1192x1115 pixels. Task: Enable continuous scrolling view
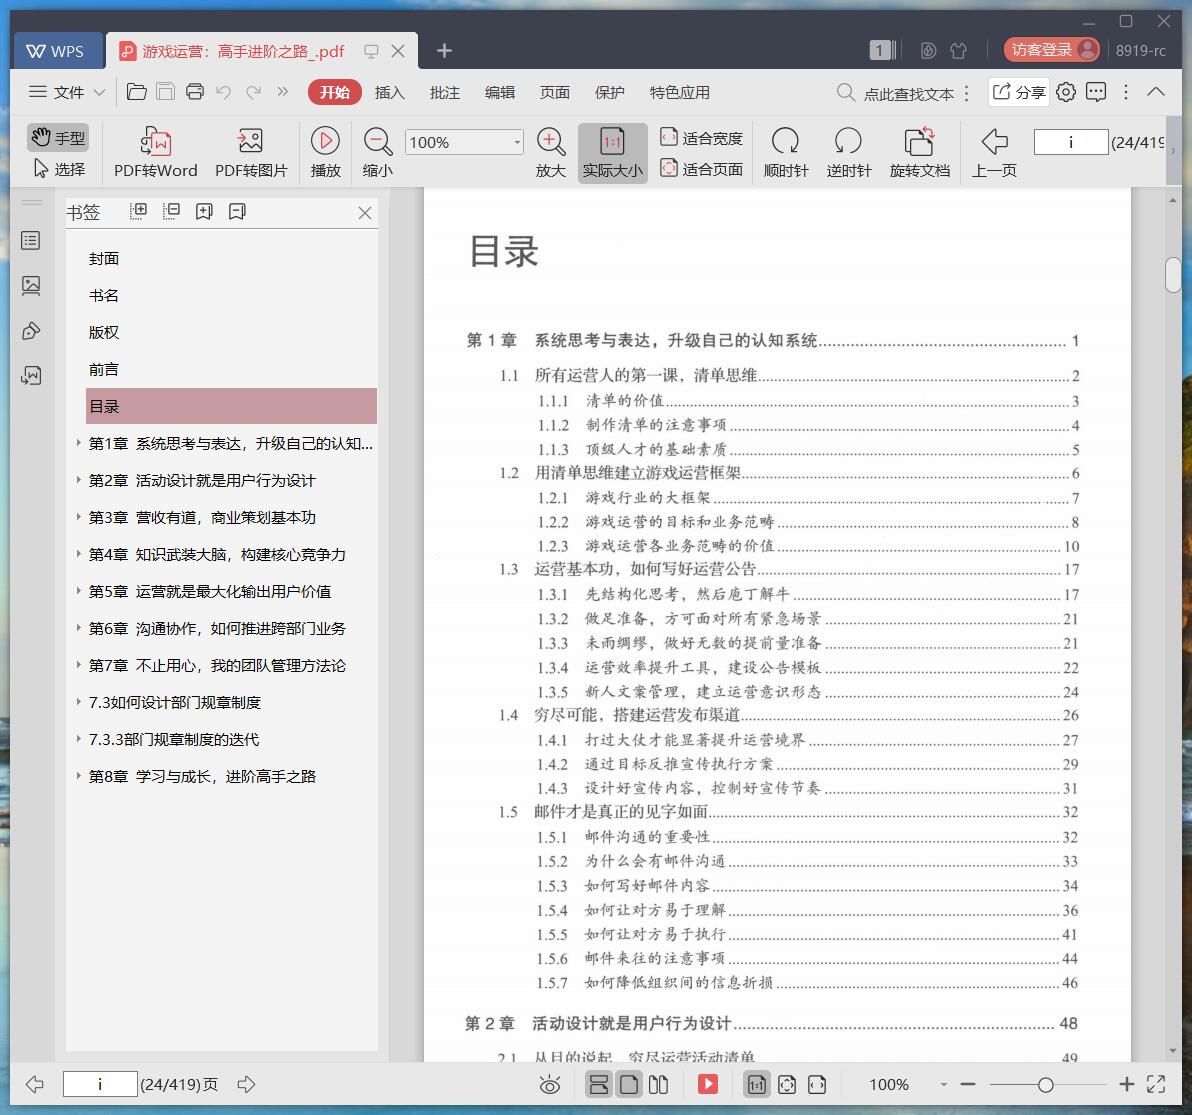click(598, 1085)
